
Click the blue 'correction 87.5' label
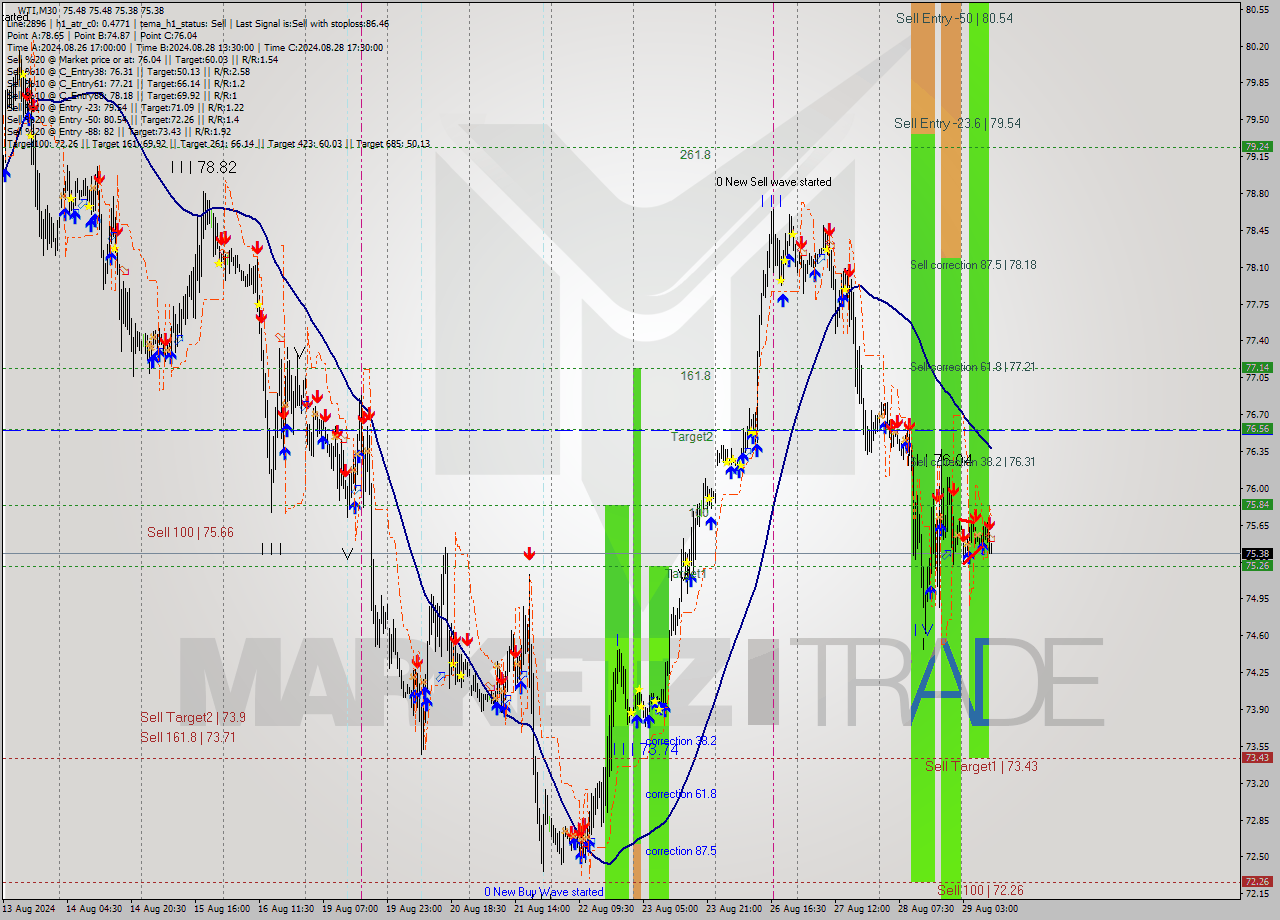pyautogui.click(x=681, y=851)
